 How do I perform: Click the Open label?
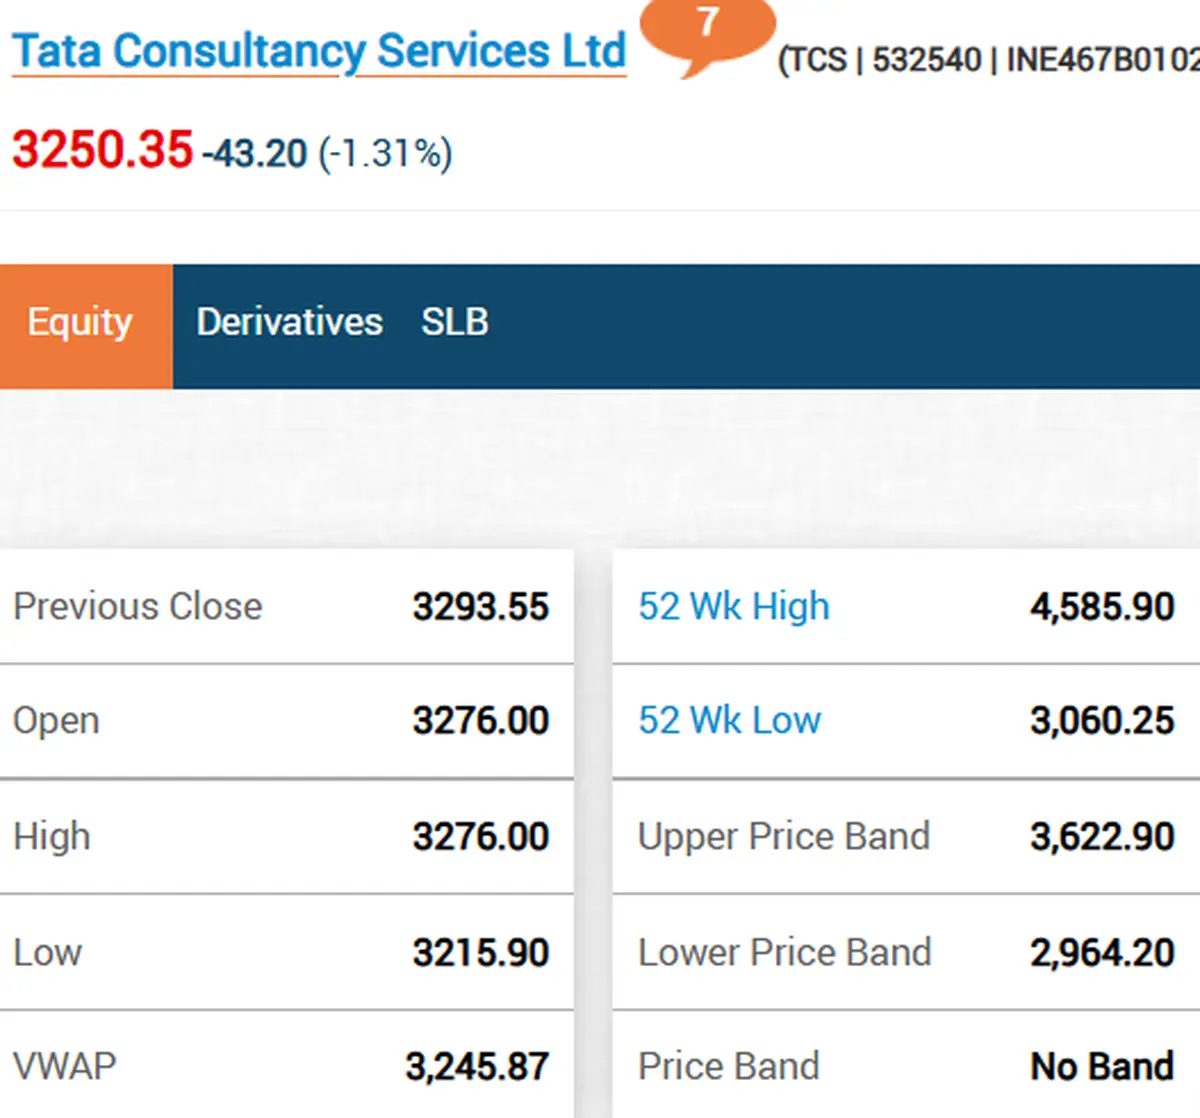56,721
